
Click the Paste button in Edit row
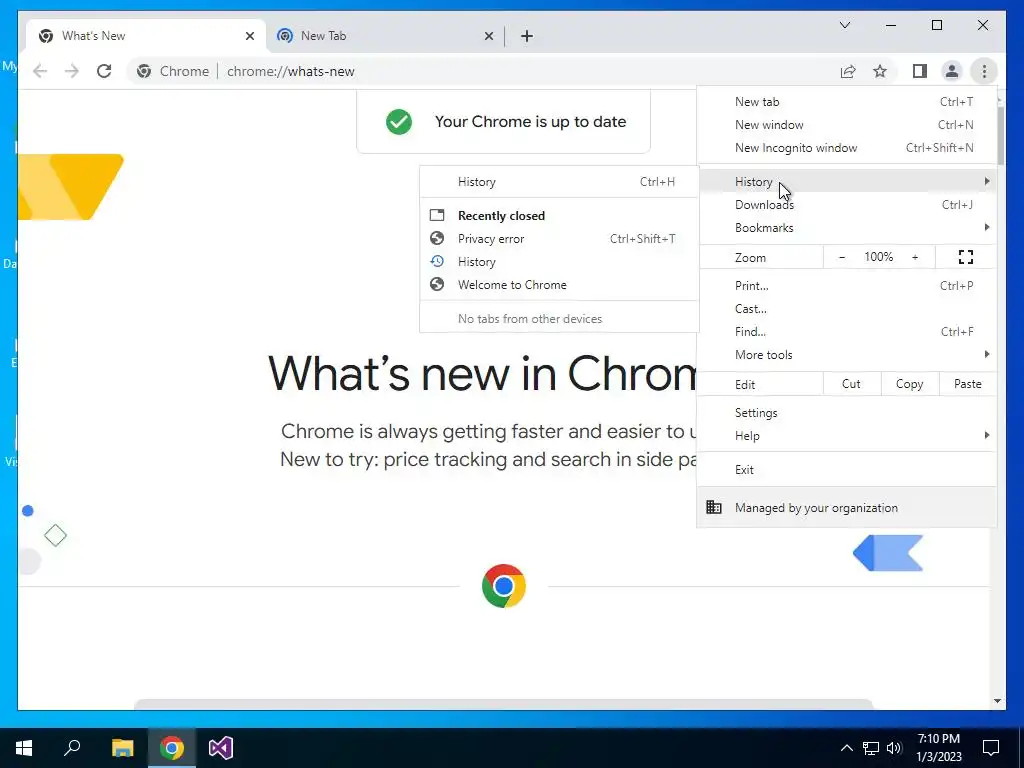(x=968, y=384)
